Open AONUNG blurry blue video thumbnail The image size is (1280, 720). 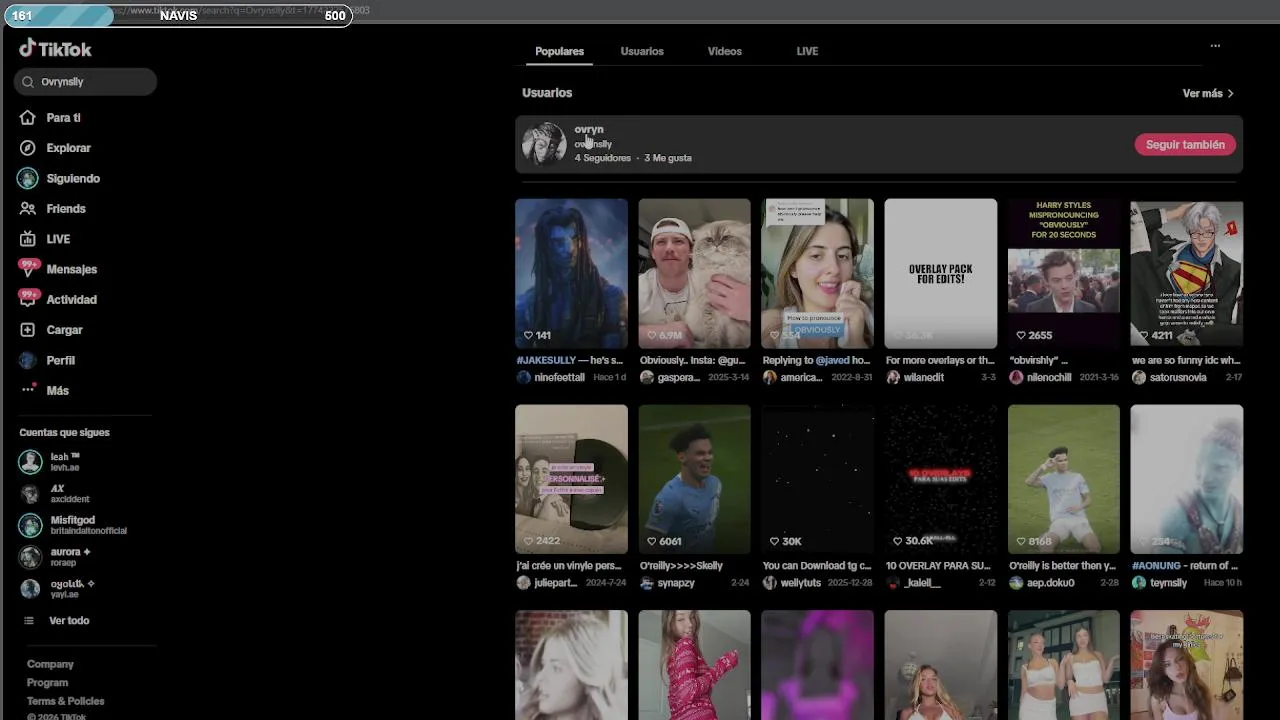coord(1186,479)
